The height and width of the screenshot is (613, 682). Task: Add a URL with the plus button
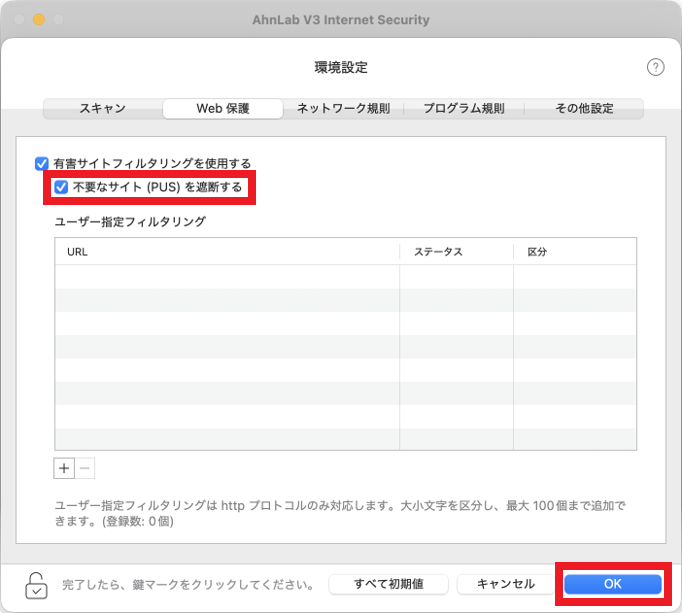[x=64, y=468]
